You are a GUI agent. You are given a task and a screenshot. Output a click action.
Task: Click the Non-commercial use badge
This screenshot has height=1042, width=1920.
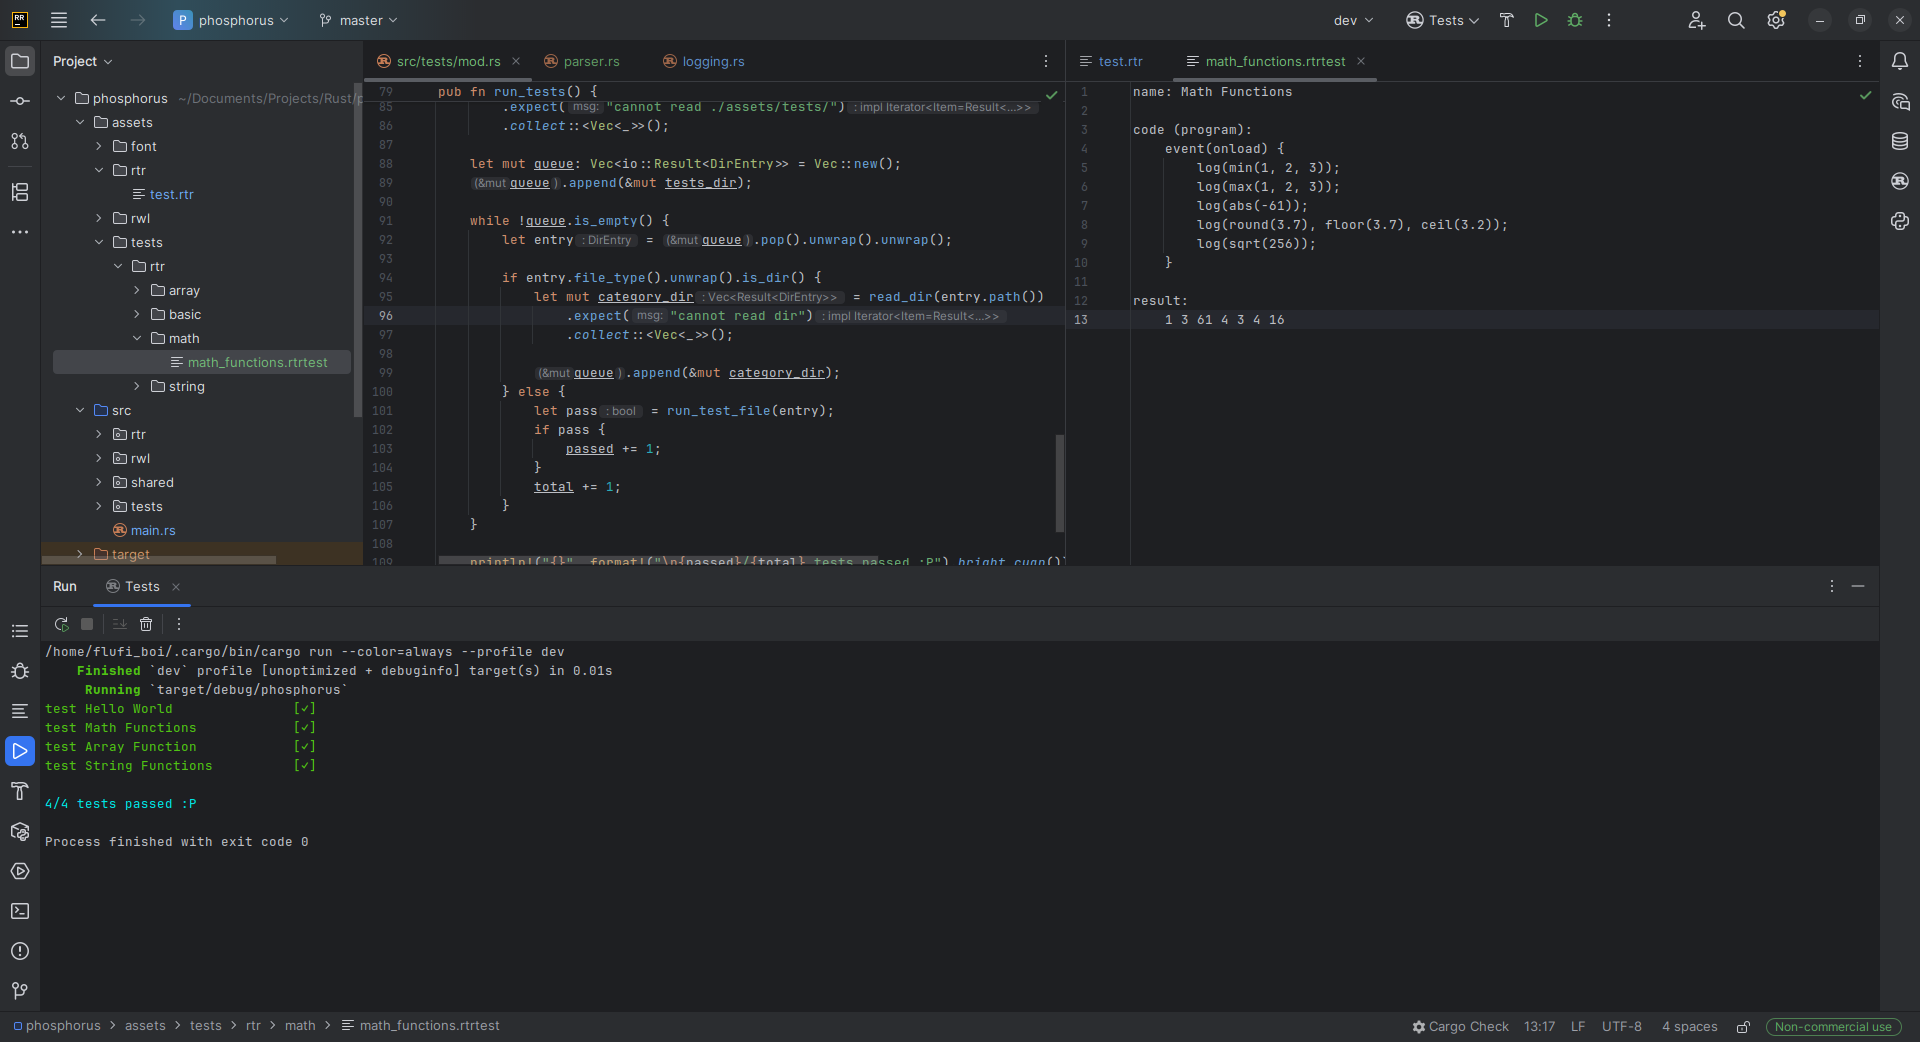1833,1027
